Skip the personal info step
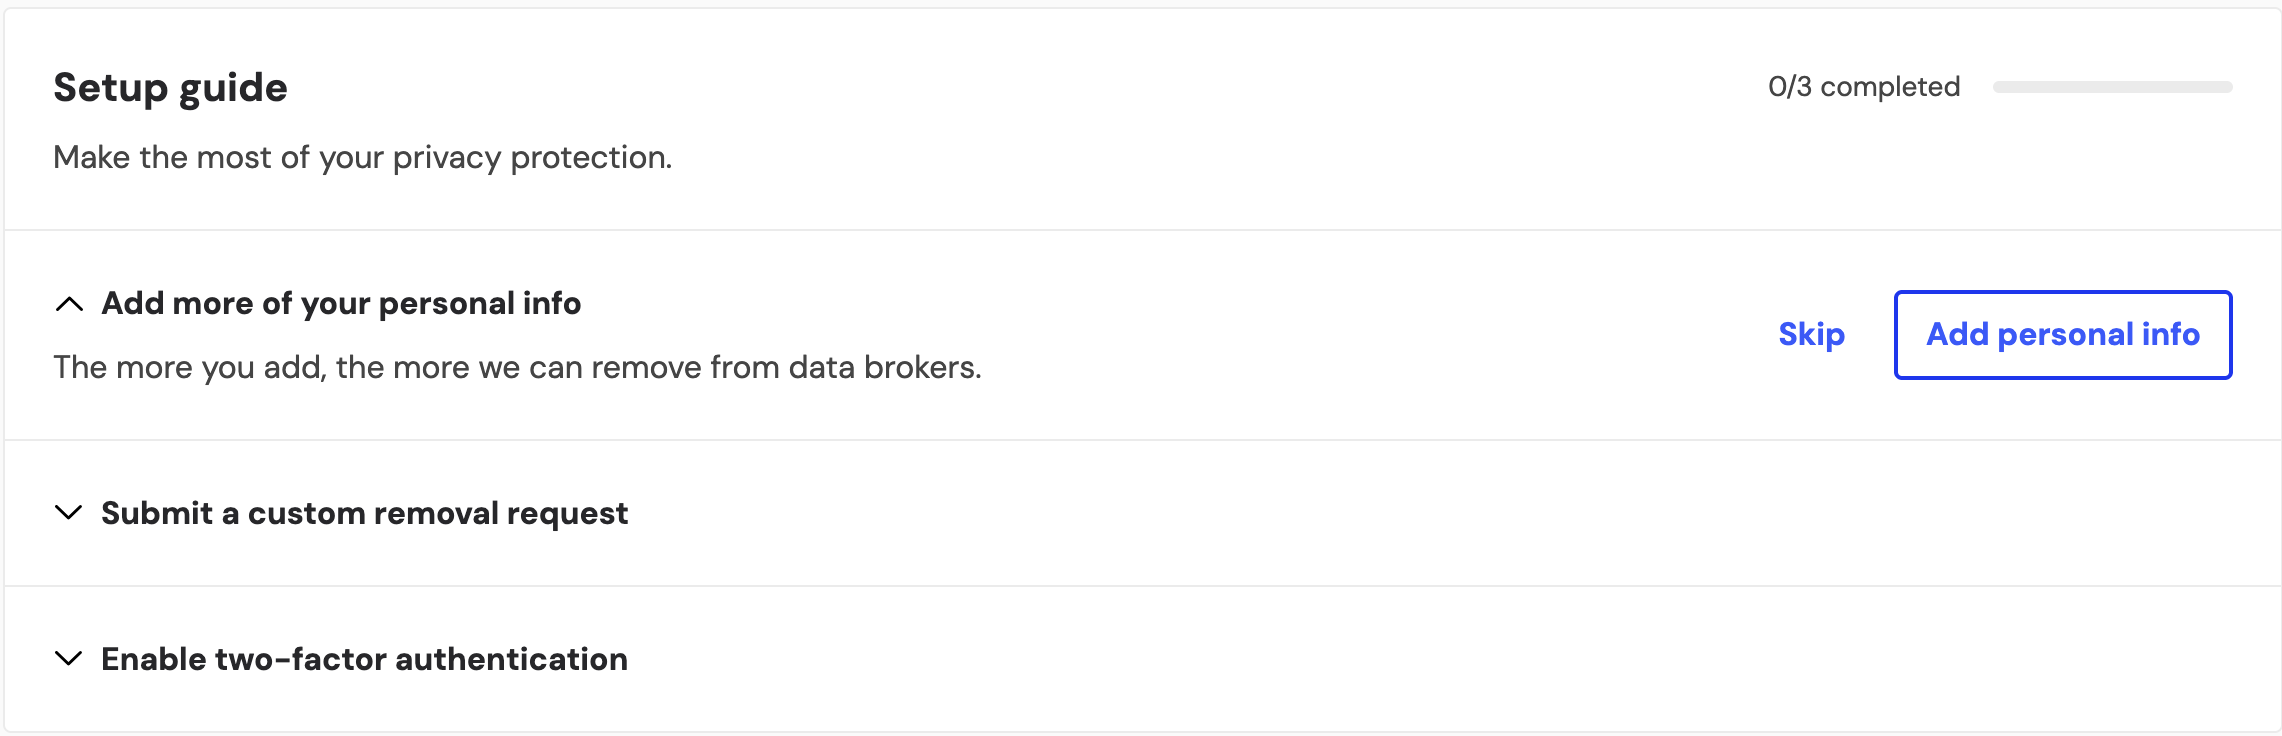The image size is (2282, 736). point(1811,334)
